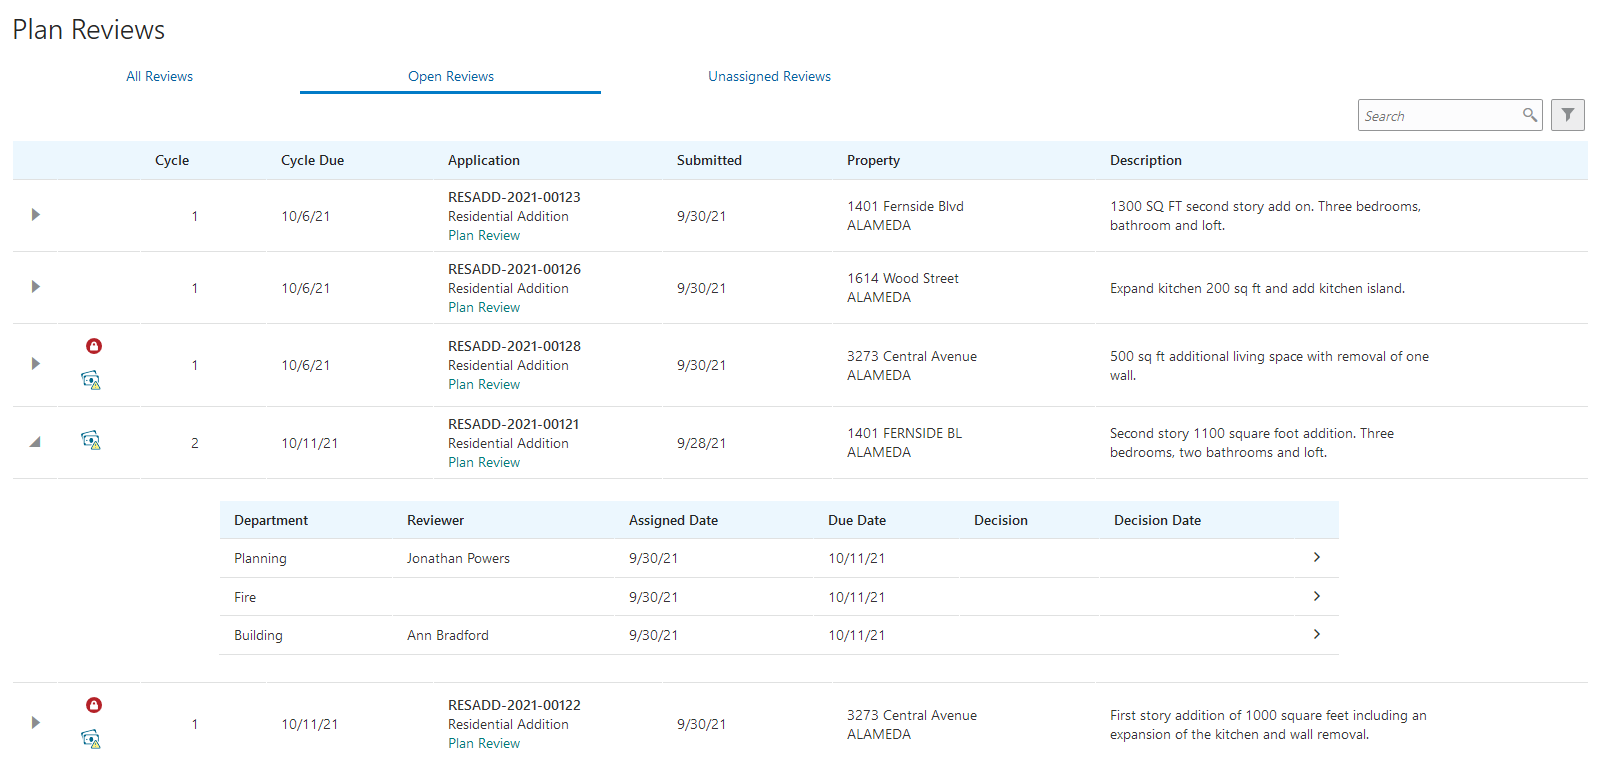
Task: Click the red lock icon for RESADD-2021-00122
Action: (x=94, y=705)
